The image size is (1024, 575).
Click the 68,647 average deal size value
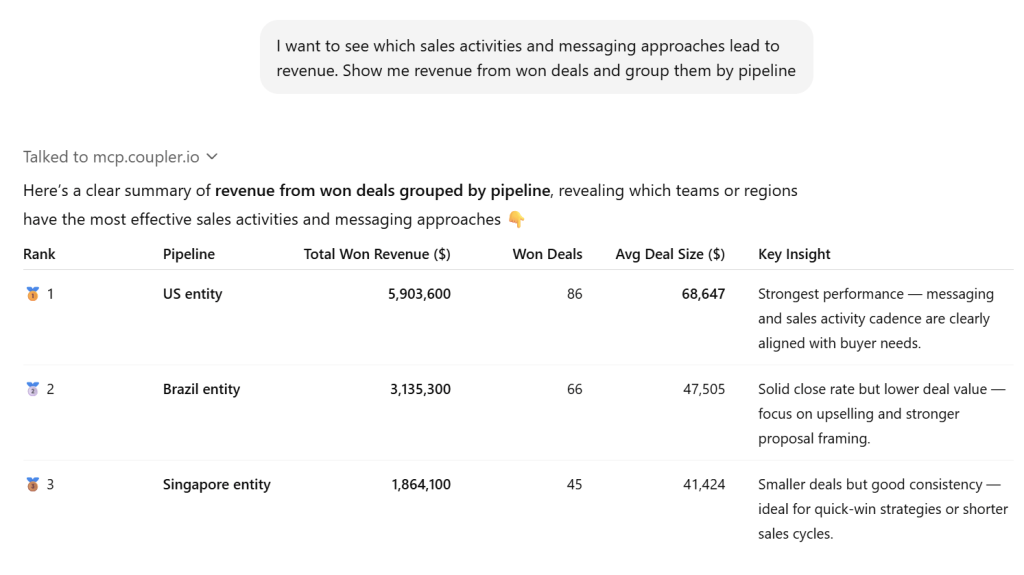(x=703, y=294)
